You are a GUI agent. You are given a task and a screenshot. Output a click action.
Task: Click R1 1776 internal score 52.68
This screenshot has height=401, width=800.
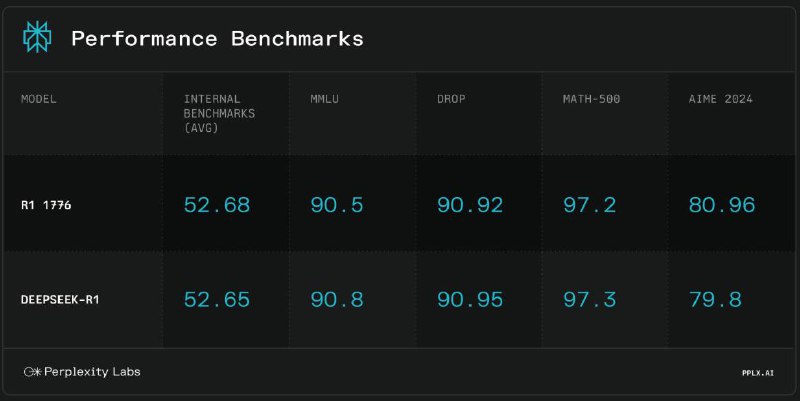217,205
